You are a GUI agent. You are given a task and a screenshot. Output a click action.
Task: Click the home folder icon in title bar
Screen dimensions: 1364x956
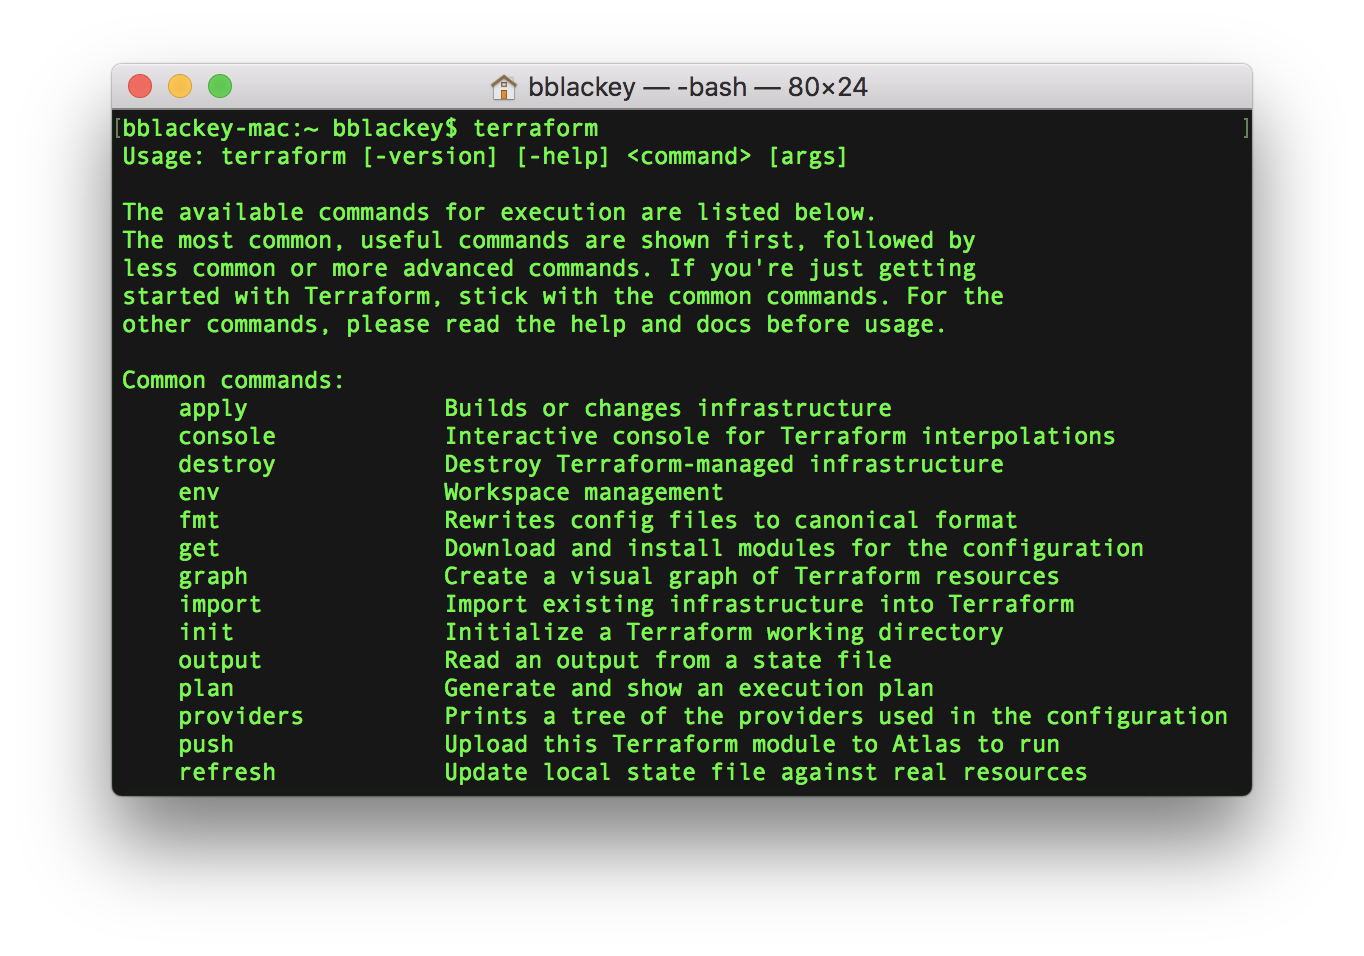click(504, 87)
